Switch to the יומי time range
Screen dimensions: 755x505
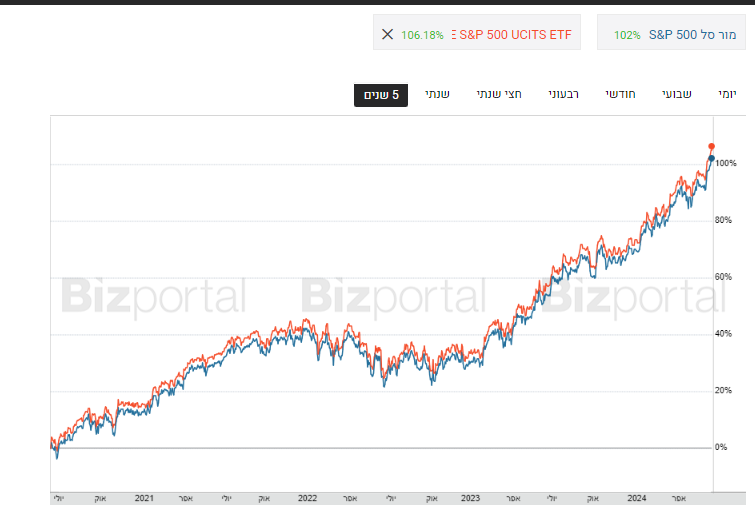(727, 94)
